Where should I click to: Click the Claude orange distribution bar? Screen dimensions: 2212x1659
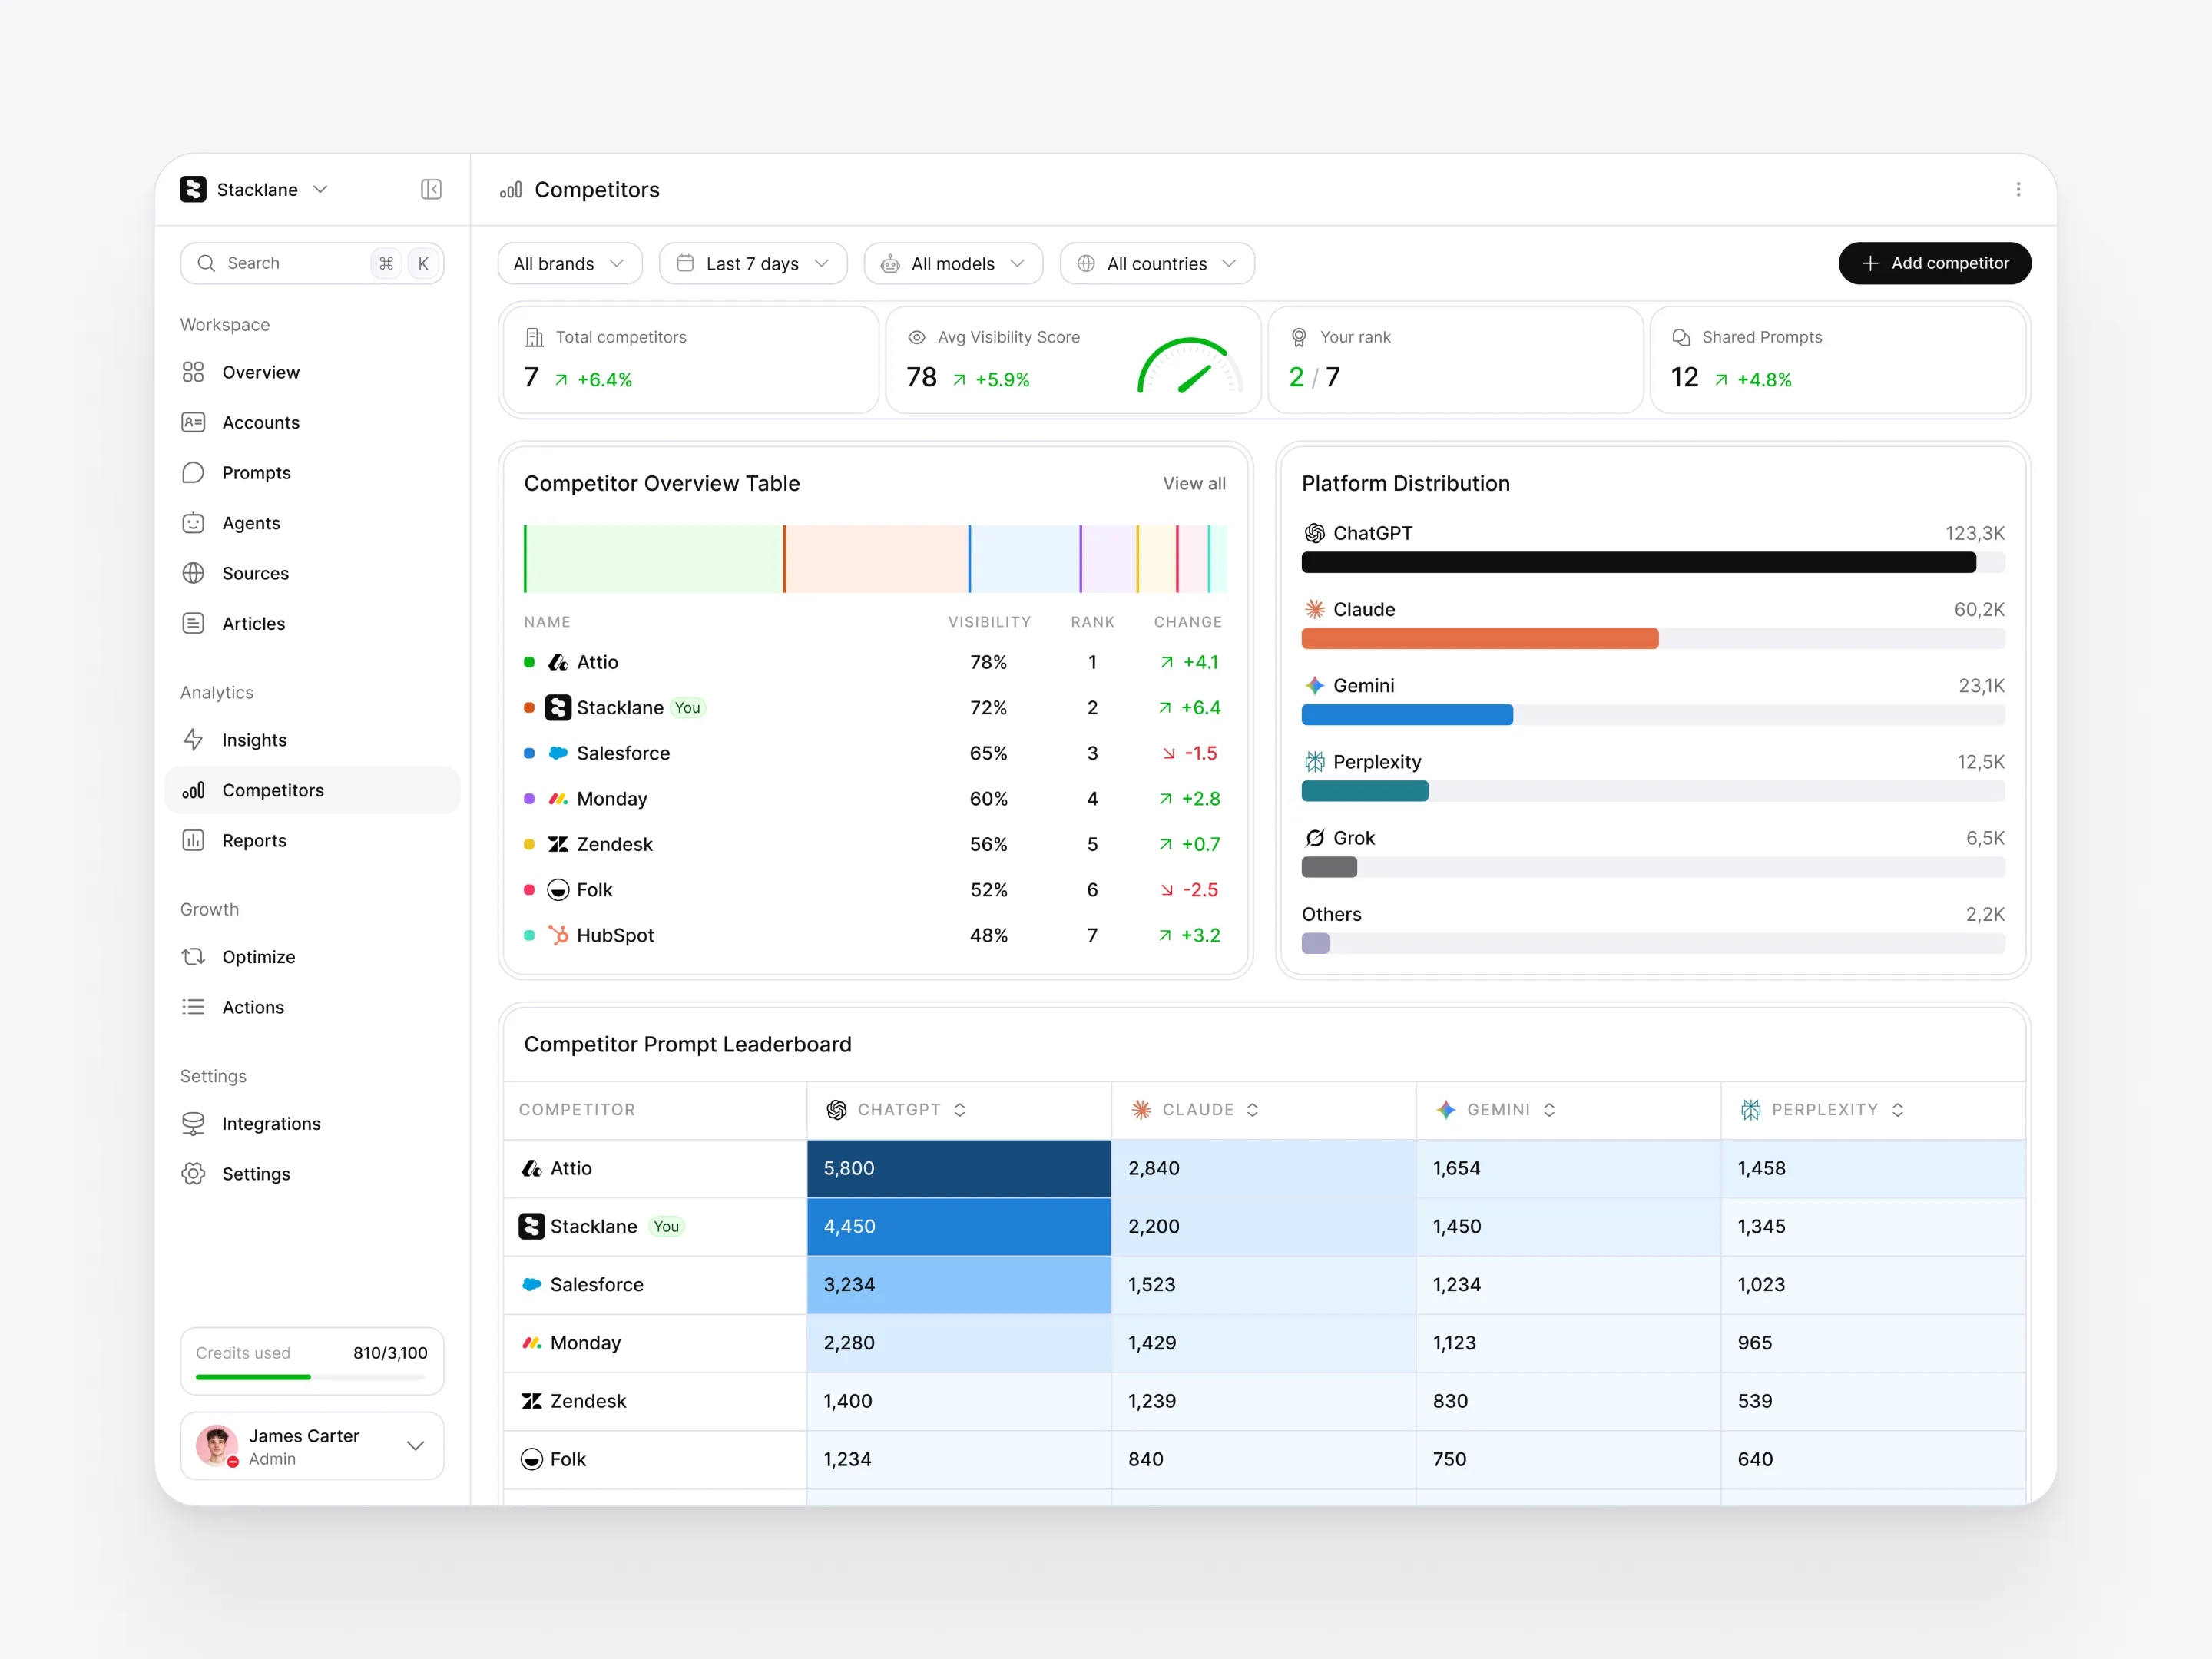pos(1479,639)
